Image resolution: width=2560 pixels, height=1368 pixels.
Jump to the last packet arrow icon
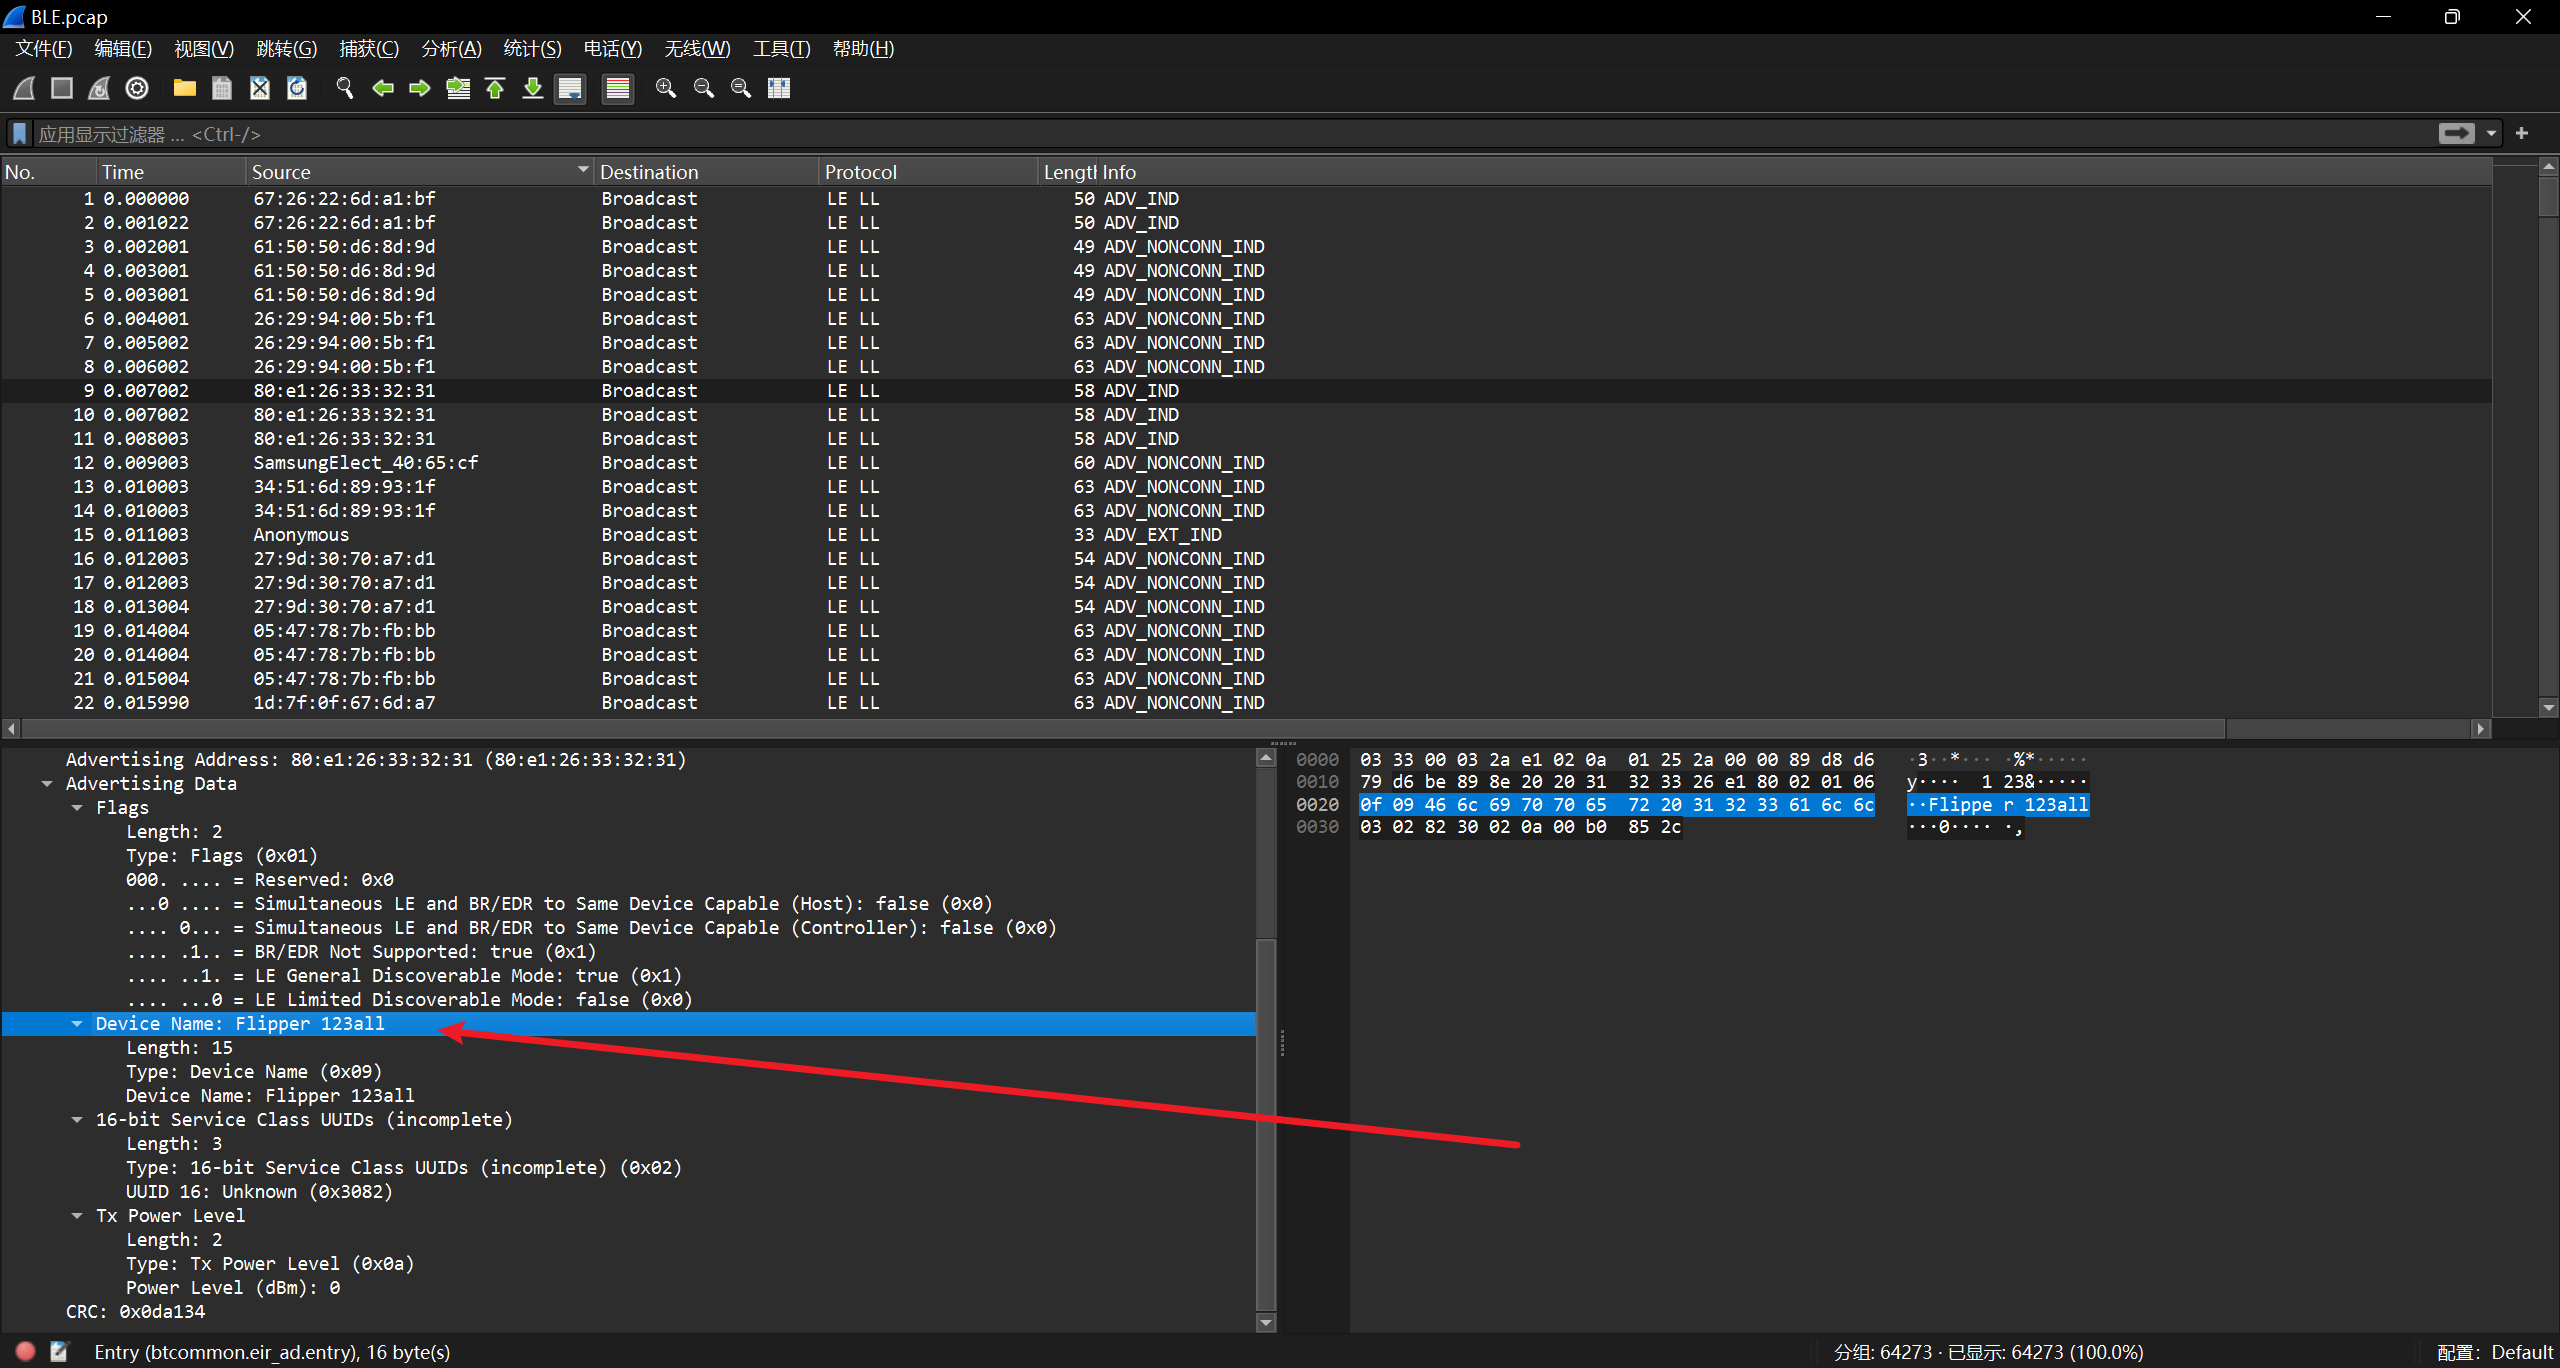[x=533, y=88]
